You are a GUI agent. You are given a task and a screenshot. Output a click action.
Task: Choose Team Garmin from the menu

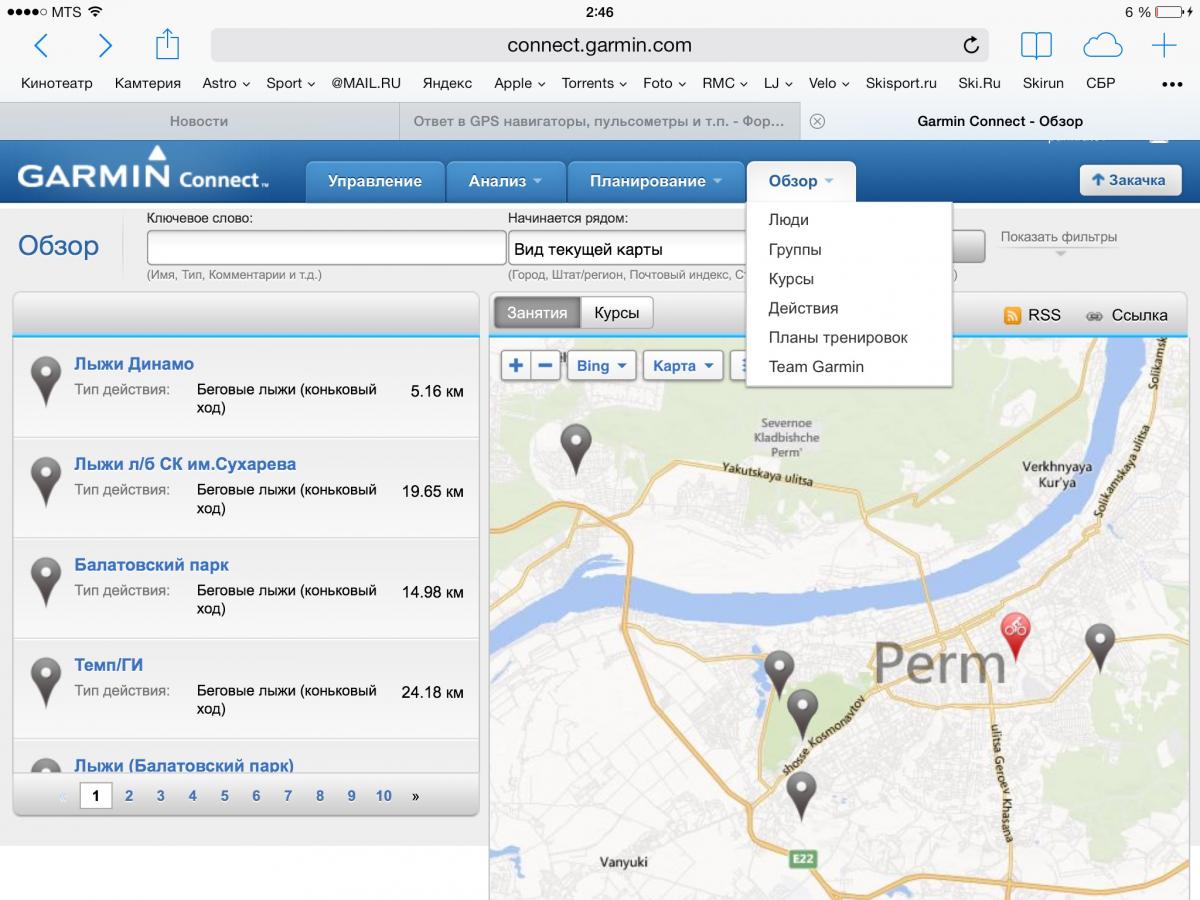pyautogui.click(x=816, y=367)
